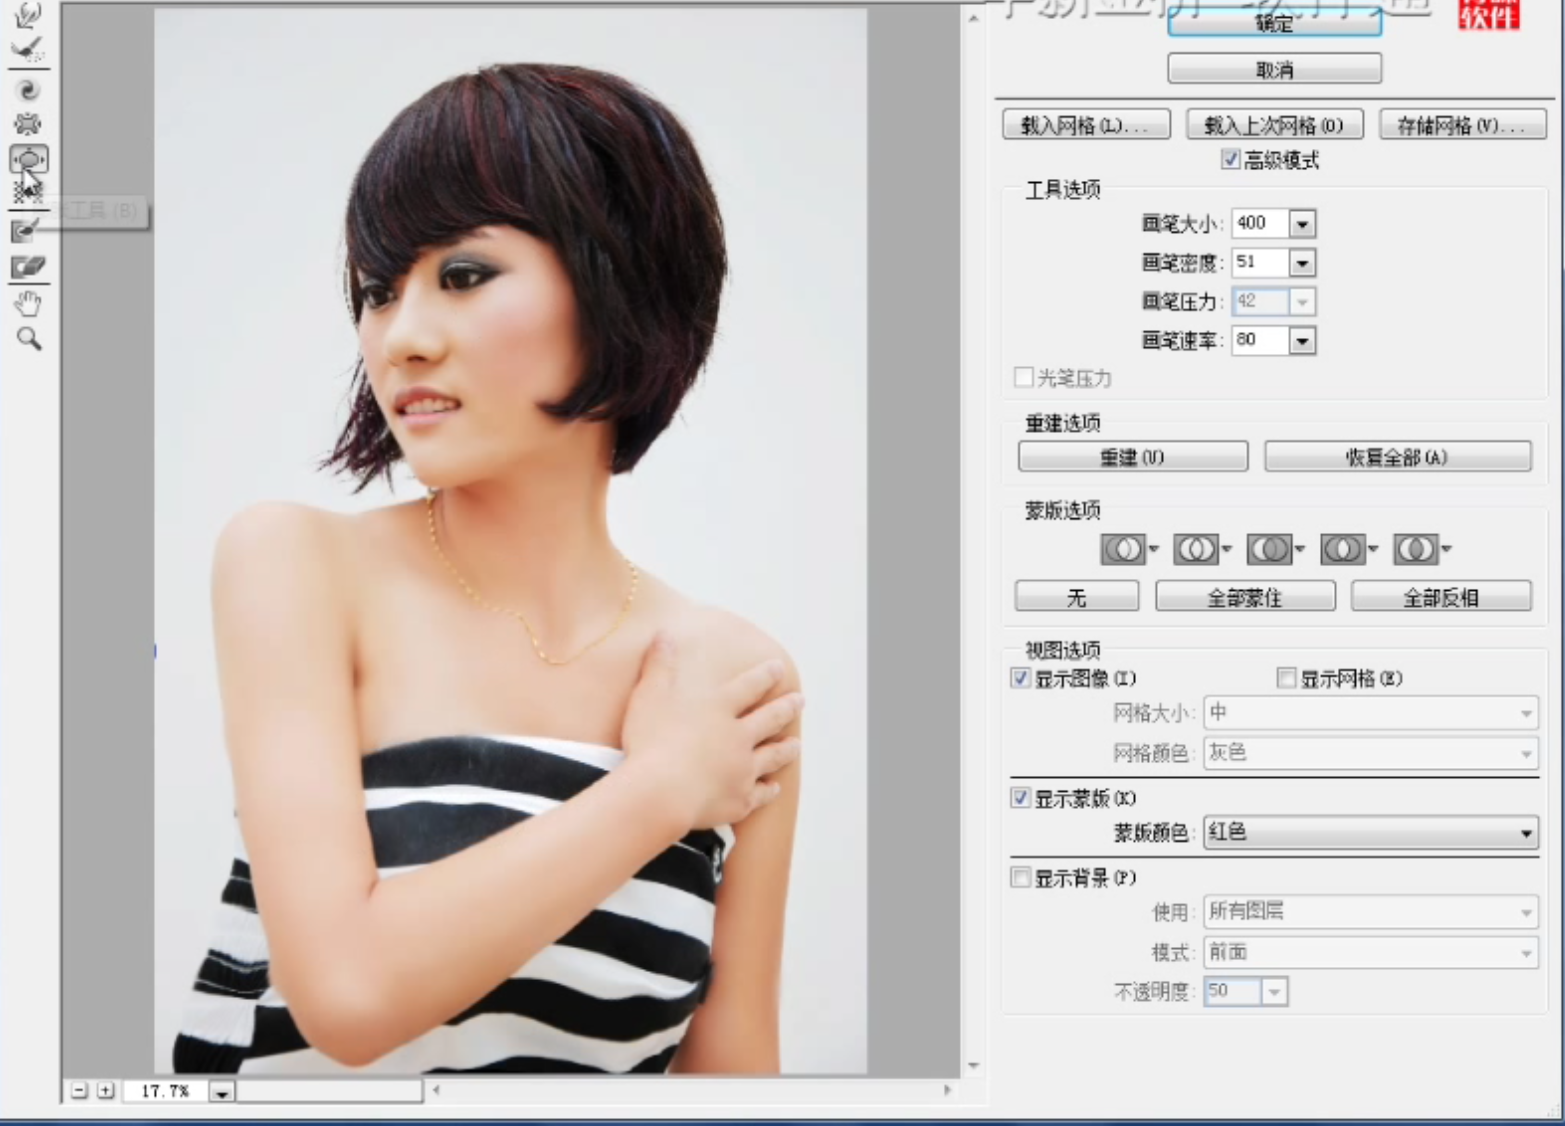The image size is (1565, 1126).
Task: Open the 蒙版颜色 dropdown showing 红色
Action: (x=1371, y=832)
